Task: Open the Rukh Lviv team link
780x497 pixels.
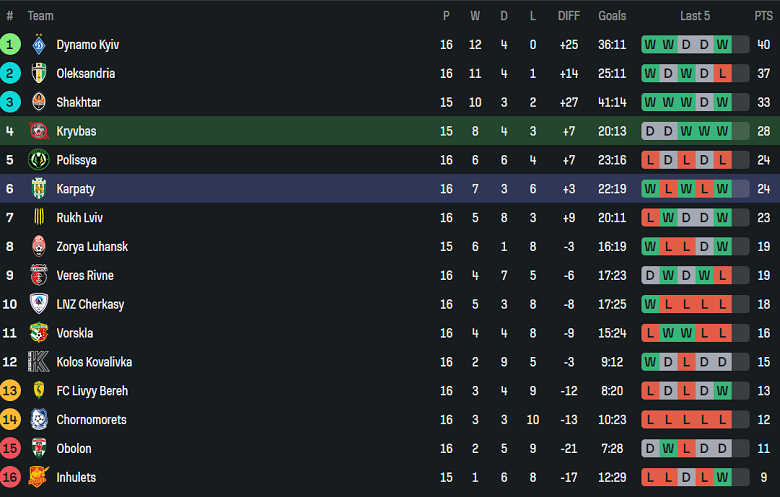Action: click(x=79, y=218)
